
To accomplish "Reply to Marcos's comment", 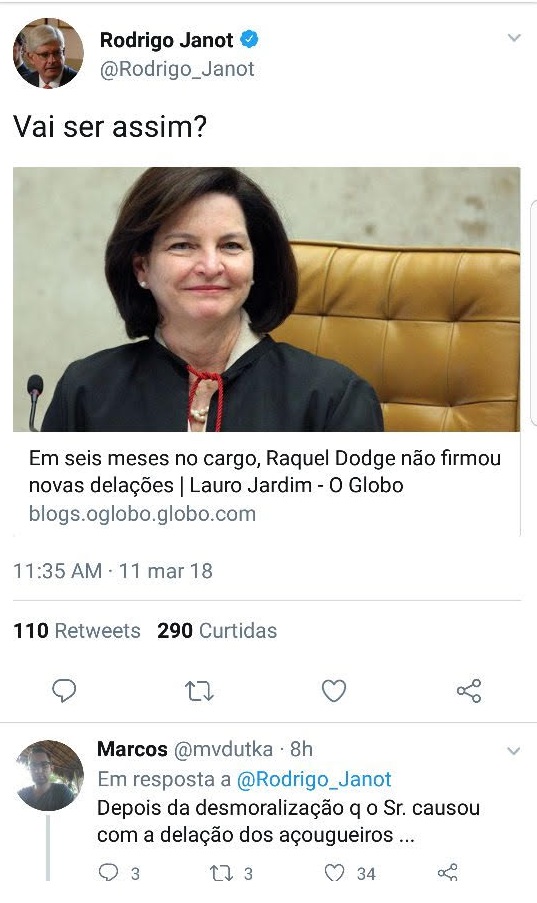I will (108, 873).
